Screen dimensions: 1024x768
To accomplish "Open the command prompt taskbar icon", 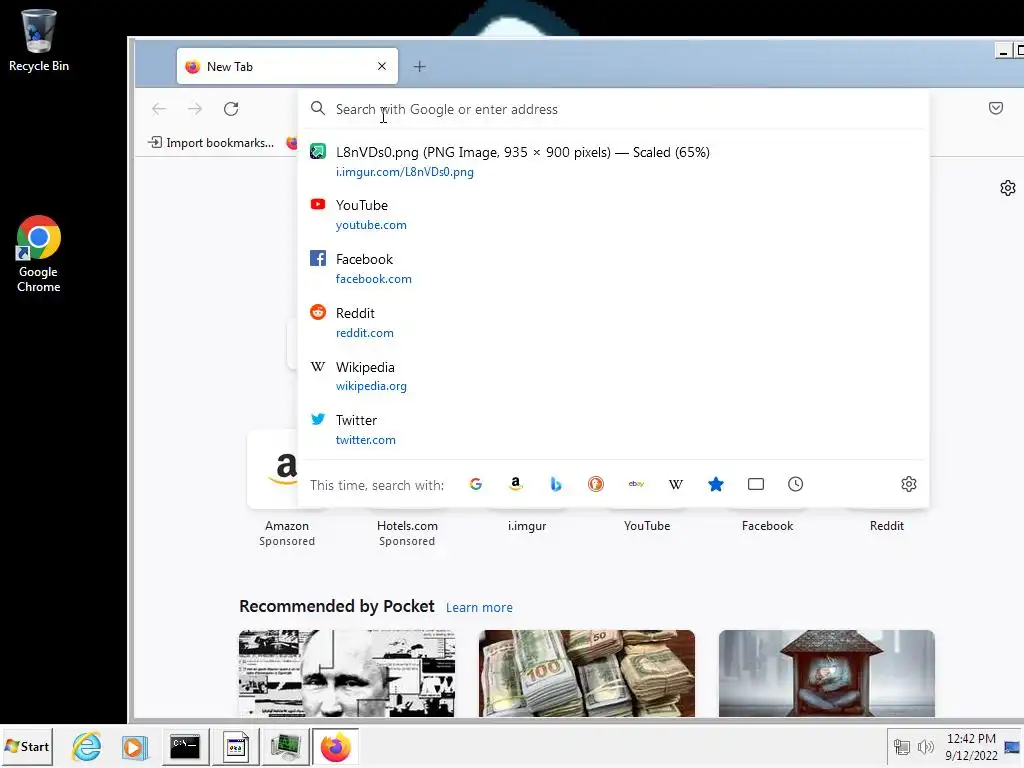I will (185, 746).
